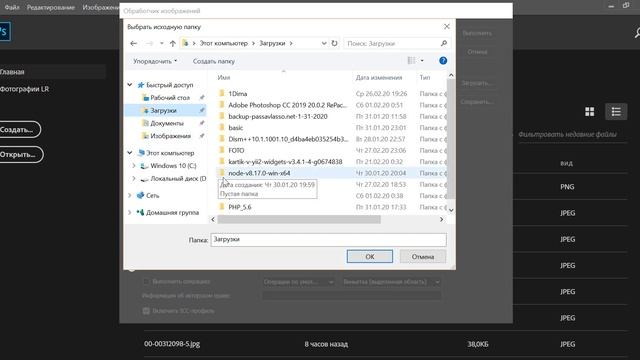Open the action set dropdown
The width and height of the screenshot is (640, 360).
point(298,282)
